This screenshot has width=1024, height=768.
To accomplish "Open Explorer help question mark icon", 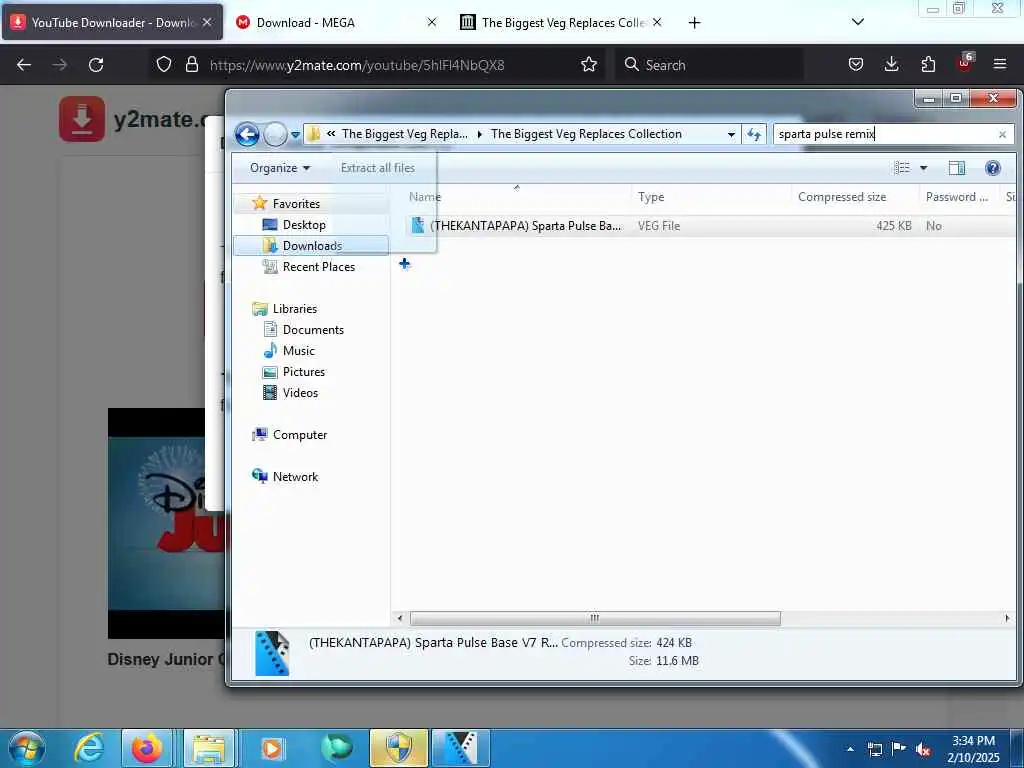I will pos(993,168).
